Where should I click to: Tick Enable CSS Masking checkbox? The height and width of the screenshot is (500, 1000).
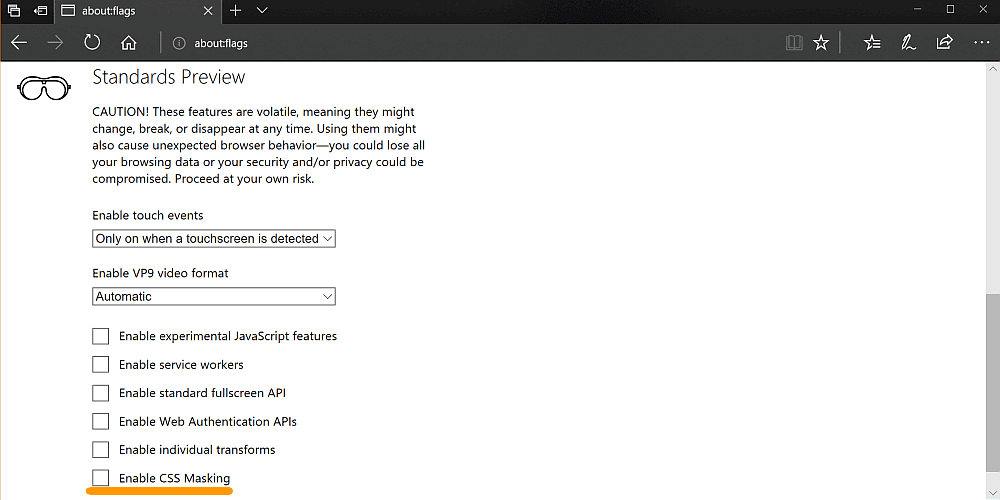point(101,478)
